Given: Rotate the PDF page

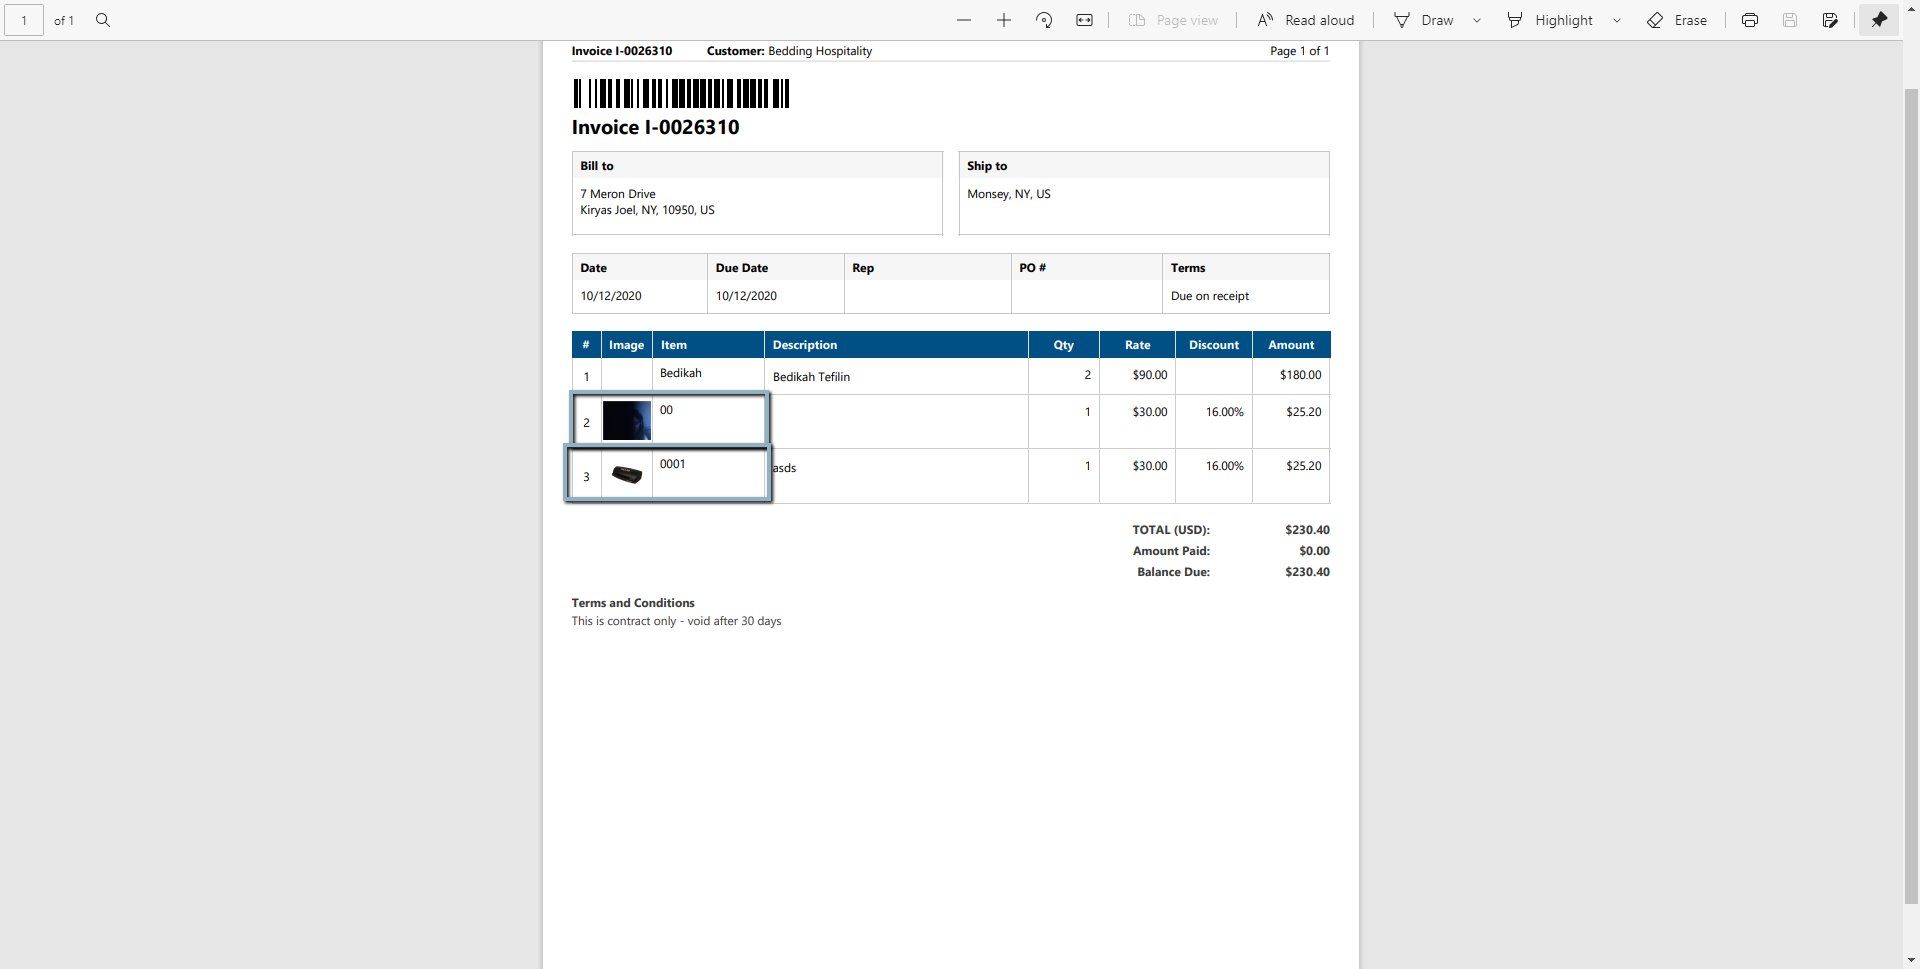Looking at the screenshot, I should [x=1044, y=20].
